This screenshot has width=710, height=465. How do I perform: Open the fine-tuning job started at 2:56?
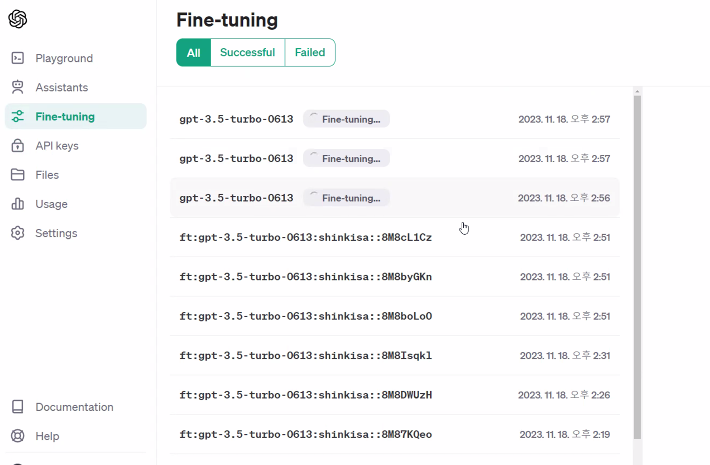395,198
